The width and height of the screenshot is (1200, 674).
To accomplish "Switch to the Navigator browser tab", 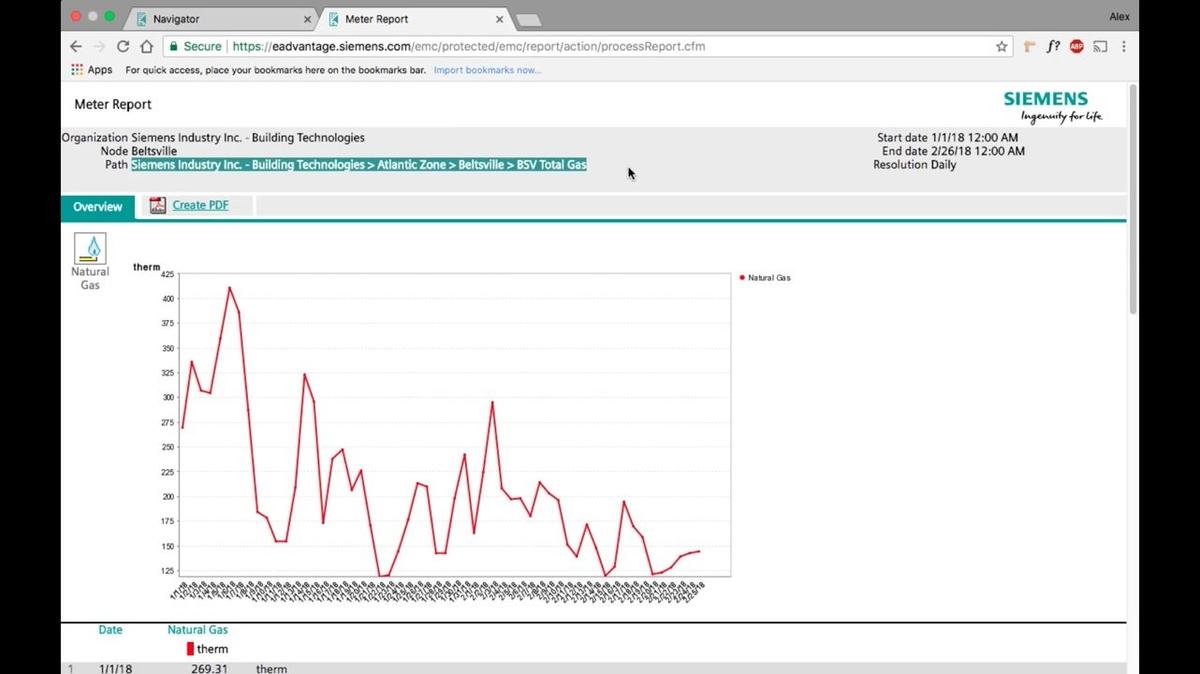I will pos(221,19).
